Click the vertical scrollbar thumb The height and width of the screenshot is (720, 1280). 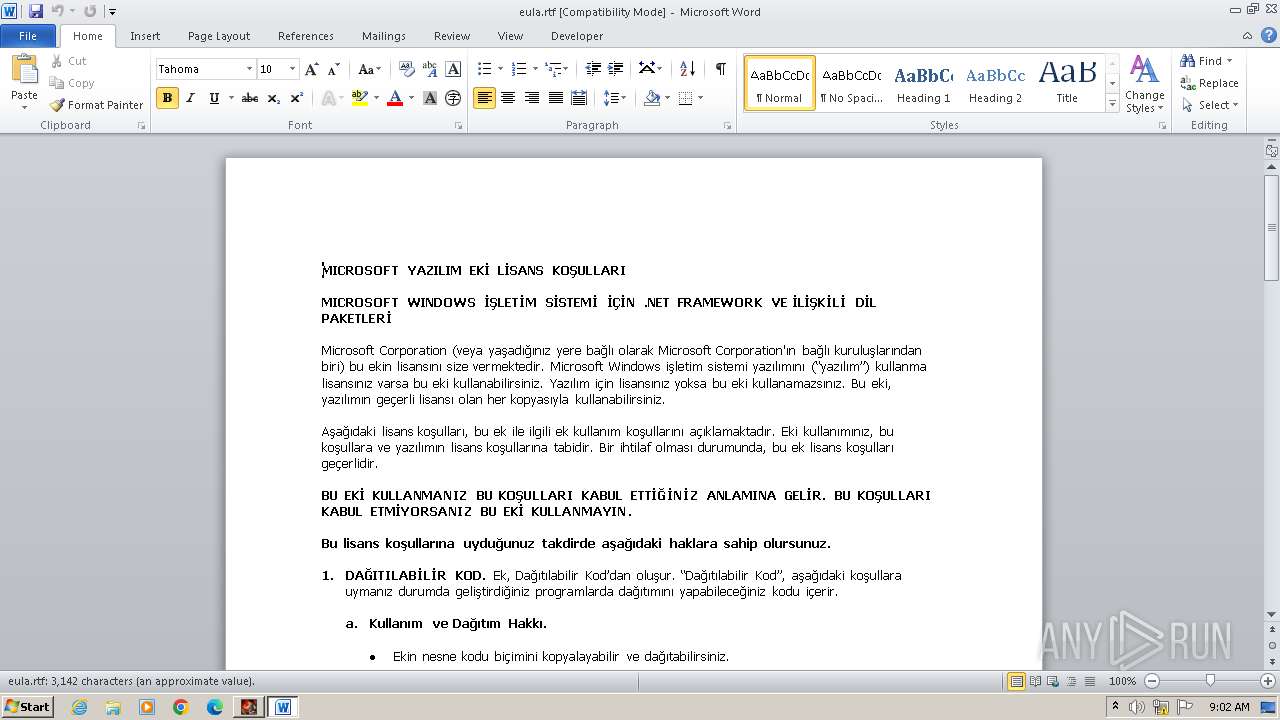(1272, 227)
